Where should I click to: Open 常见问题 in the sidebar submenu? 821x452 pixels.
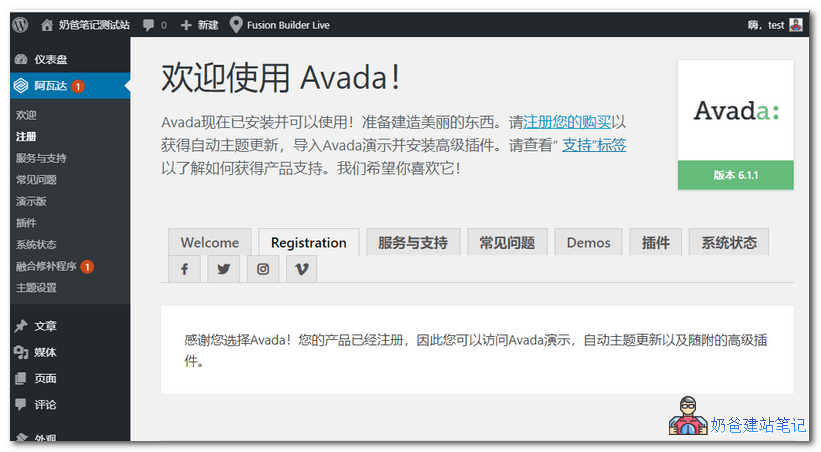click(36, 180)
